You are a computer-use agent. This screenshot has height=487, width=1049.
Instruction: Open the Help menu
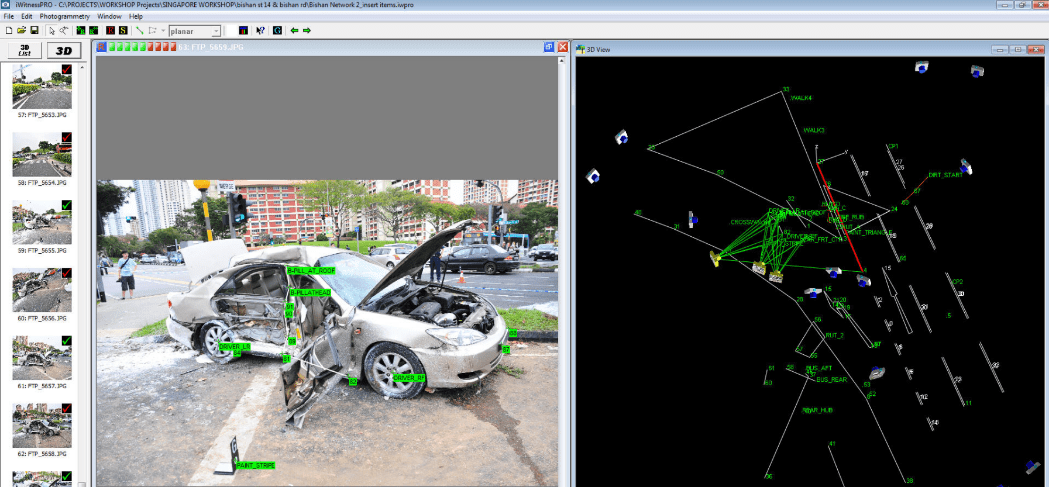(x=136, y=16)
